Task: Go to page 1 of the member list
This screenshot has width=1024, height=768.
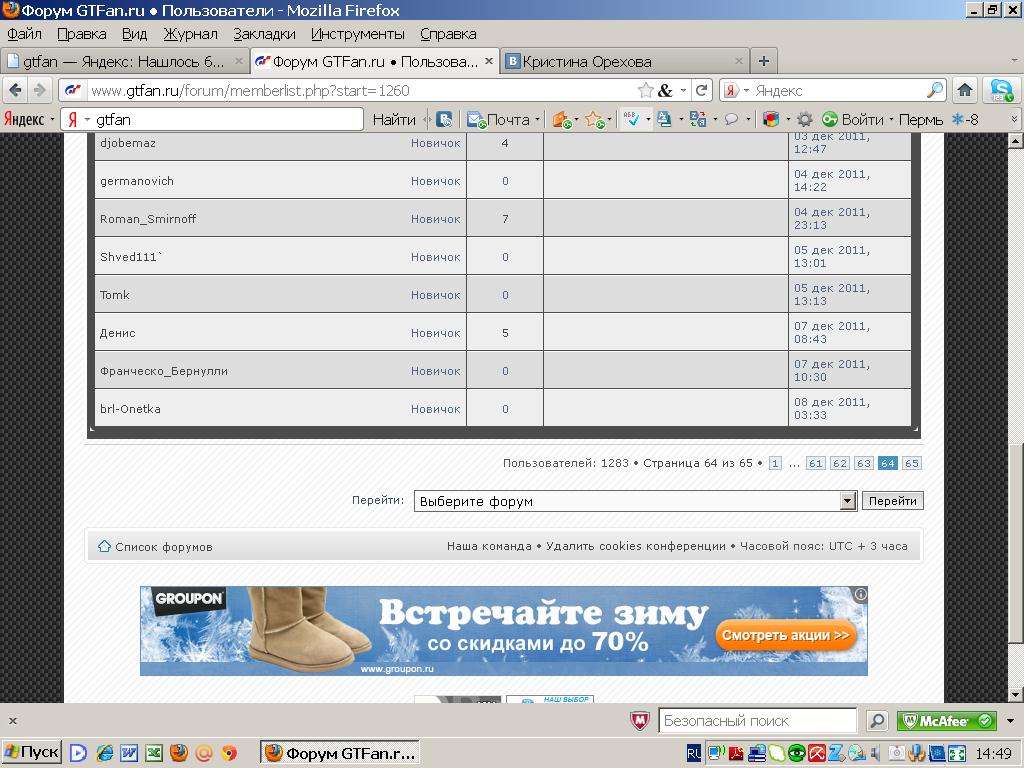Action: coord(775,463)
